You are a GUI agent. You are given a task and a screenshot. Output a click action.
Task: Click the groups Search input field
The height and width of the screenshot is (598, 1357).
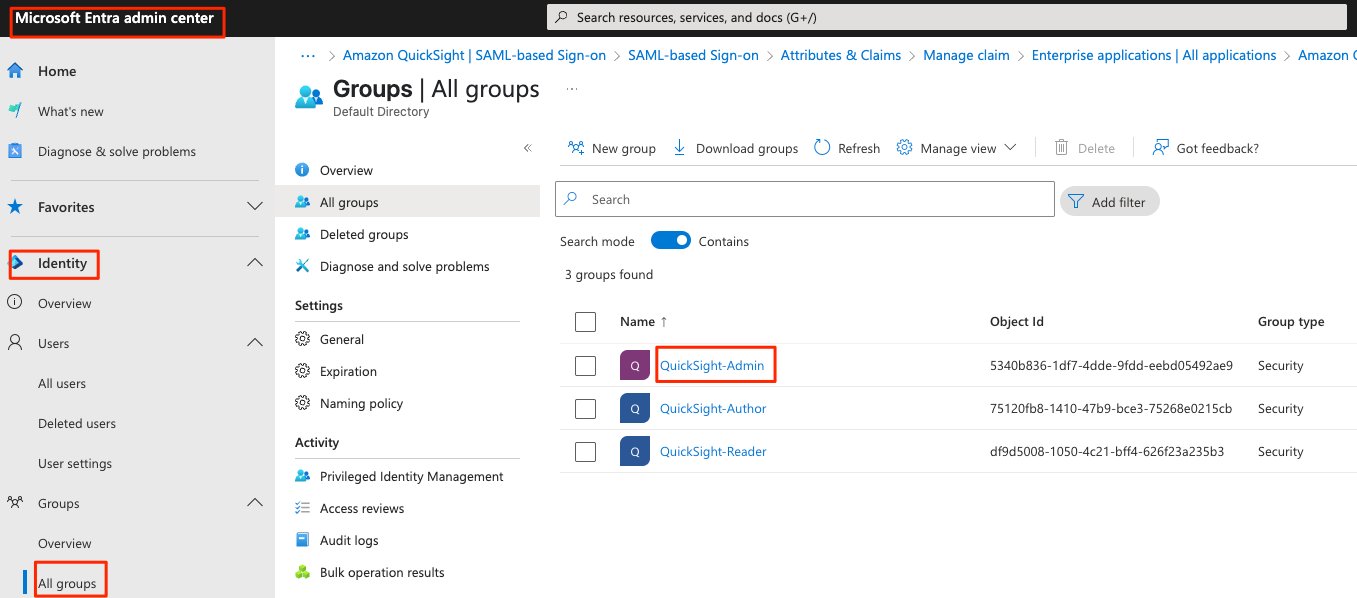click(x=805, y=199)
